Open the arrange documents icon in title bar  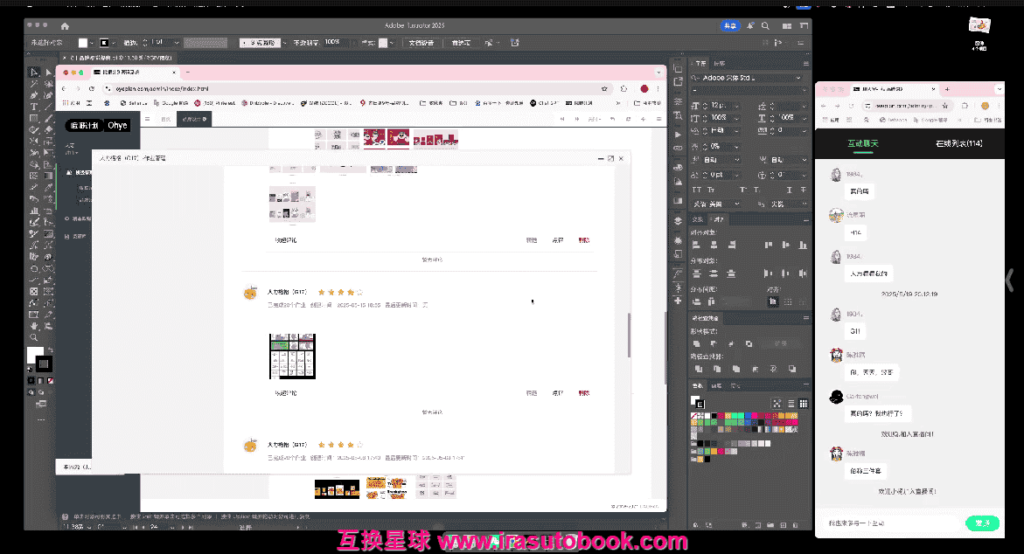coord(787,26)
